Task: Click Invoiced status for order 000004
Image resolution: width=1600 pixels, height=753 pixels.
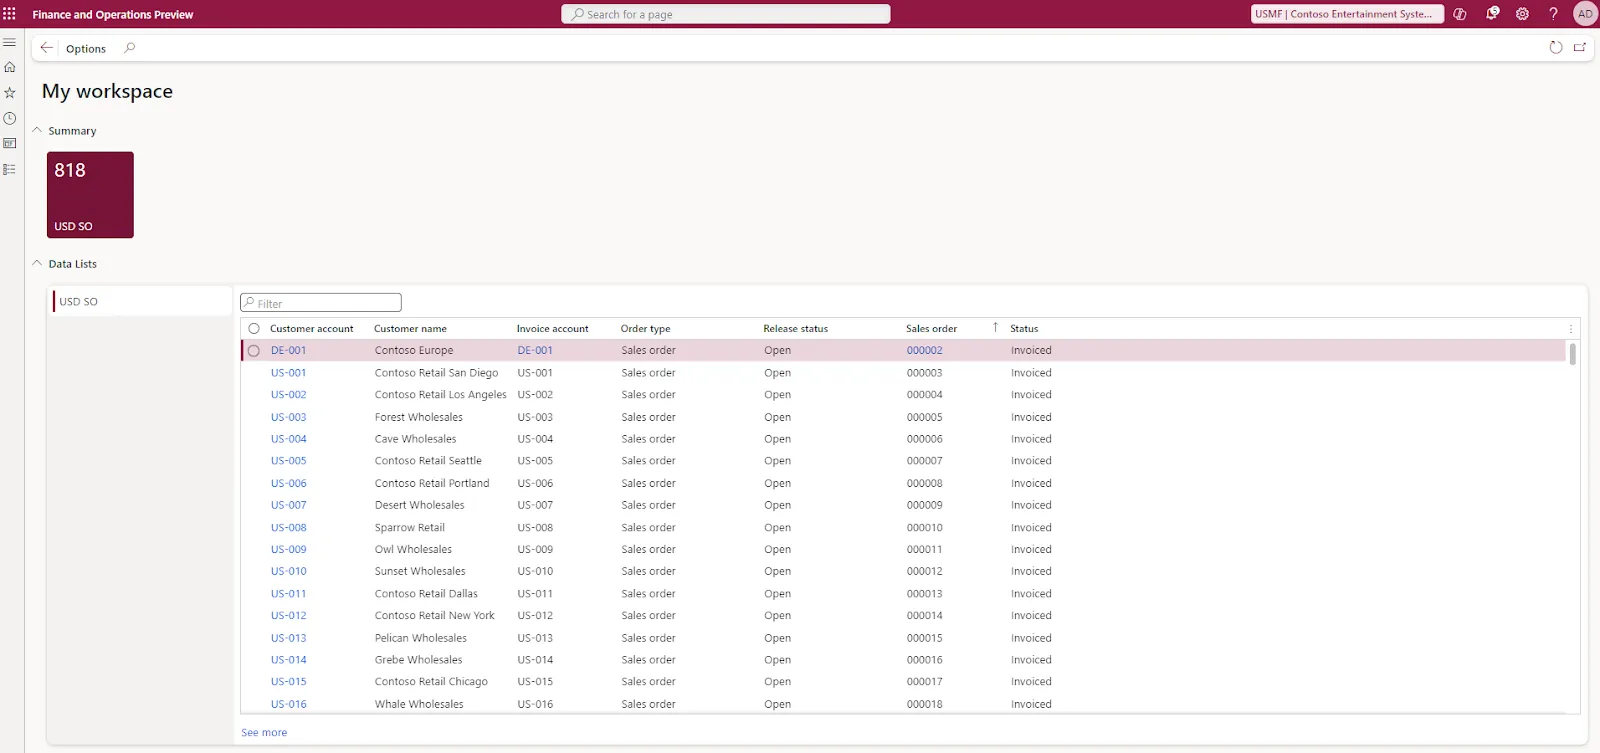Action: [1031, 395]
